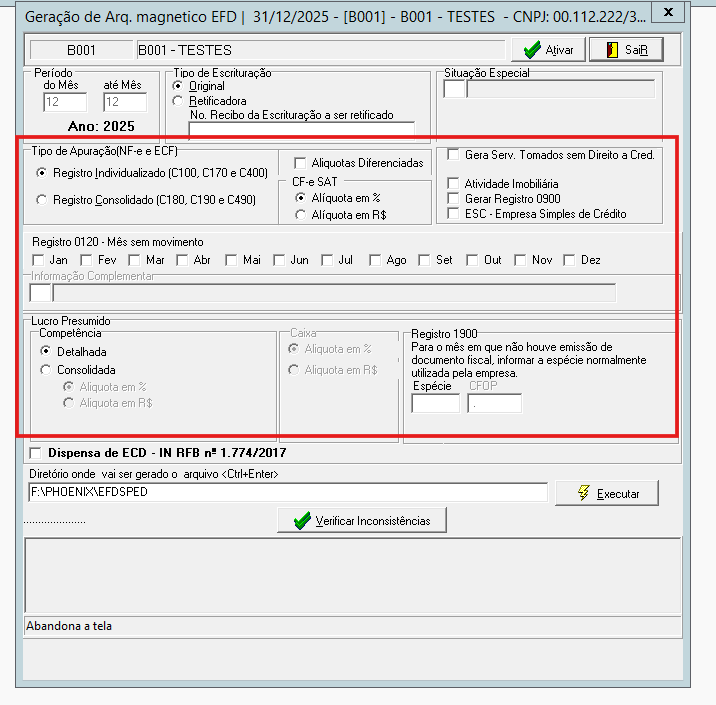716x705 pixels.
Task: Select CF-e SAT Alíquota em %
Action: (300, 198)
